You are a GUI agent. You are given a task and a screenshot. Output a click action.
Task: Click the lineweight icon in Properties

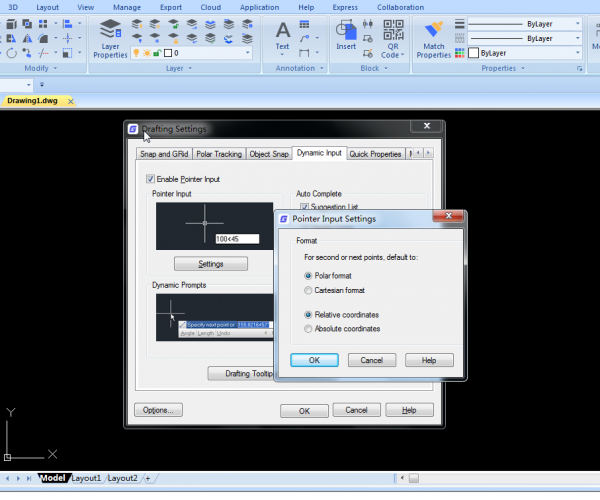(x=460, y=24)
